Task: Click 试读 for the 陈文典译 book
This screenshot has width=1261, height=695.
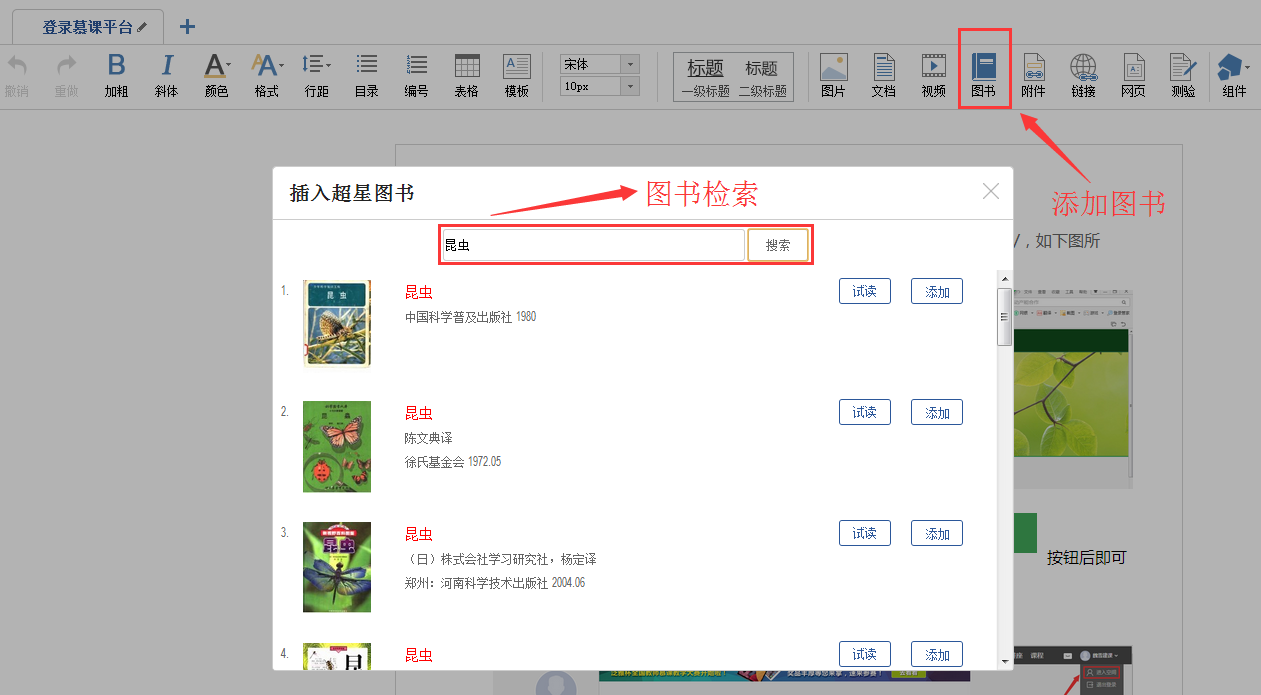Action: tap(864, 412)
